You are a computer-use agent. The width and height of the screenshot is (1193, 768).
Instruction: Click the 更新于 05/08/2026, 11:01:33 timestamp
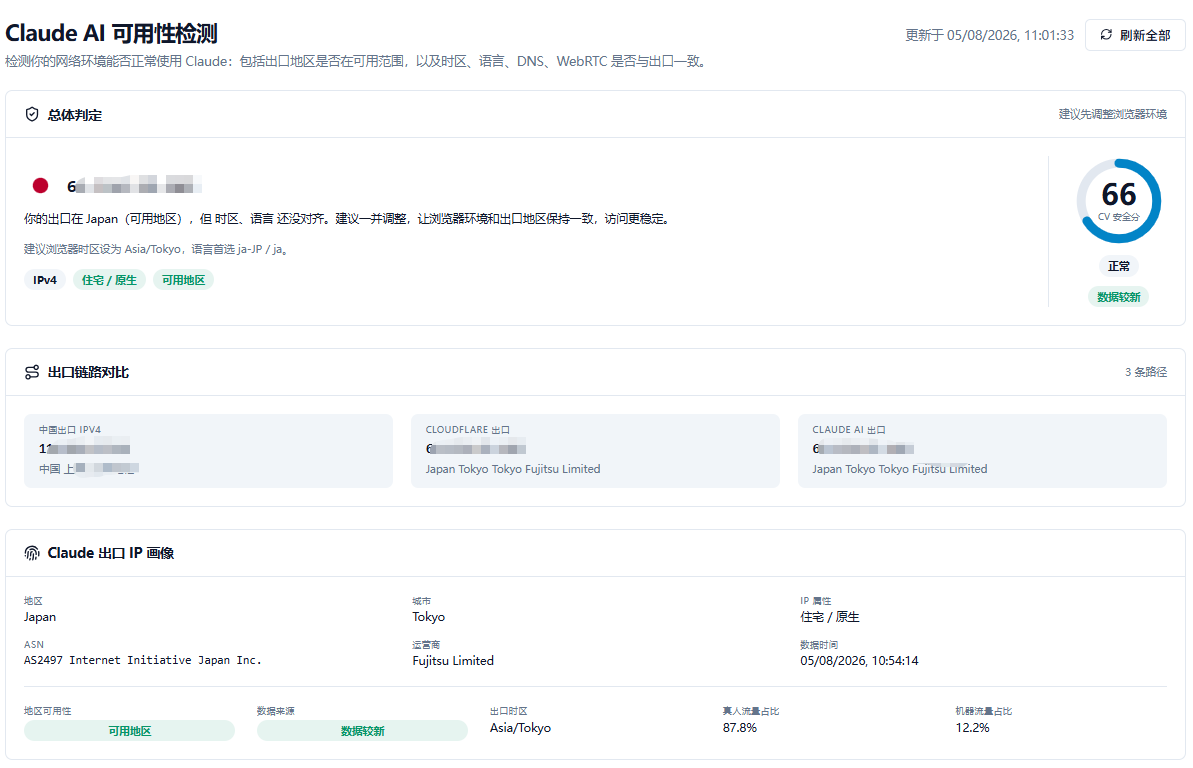(989, 35)
